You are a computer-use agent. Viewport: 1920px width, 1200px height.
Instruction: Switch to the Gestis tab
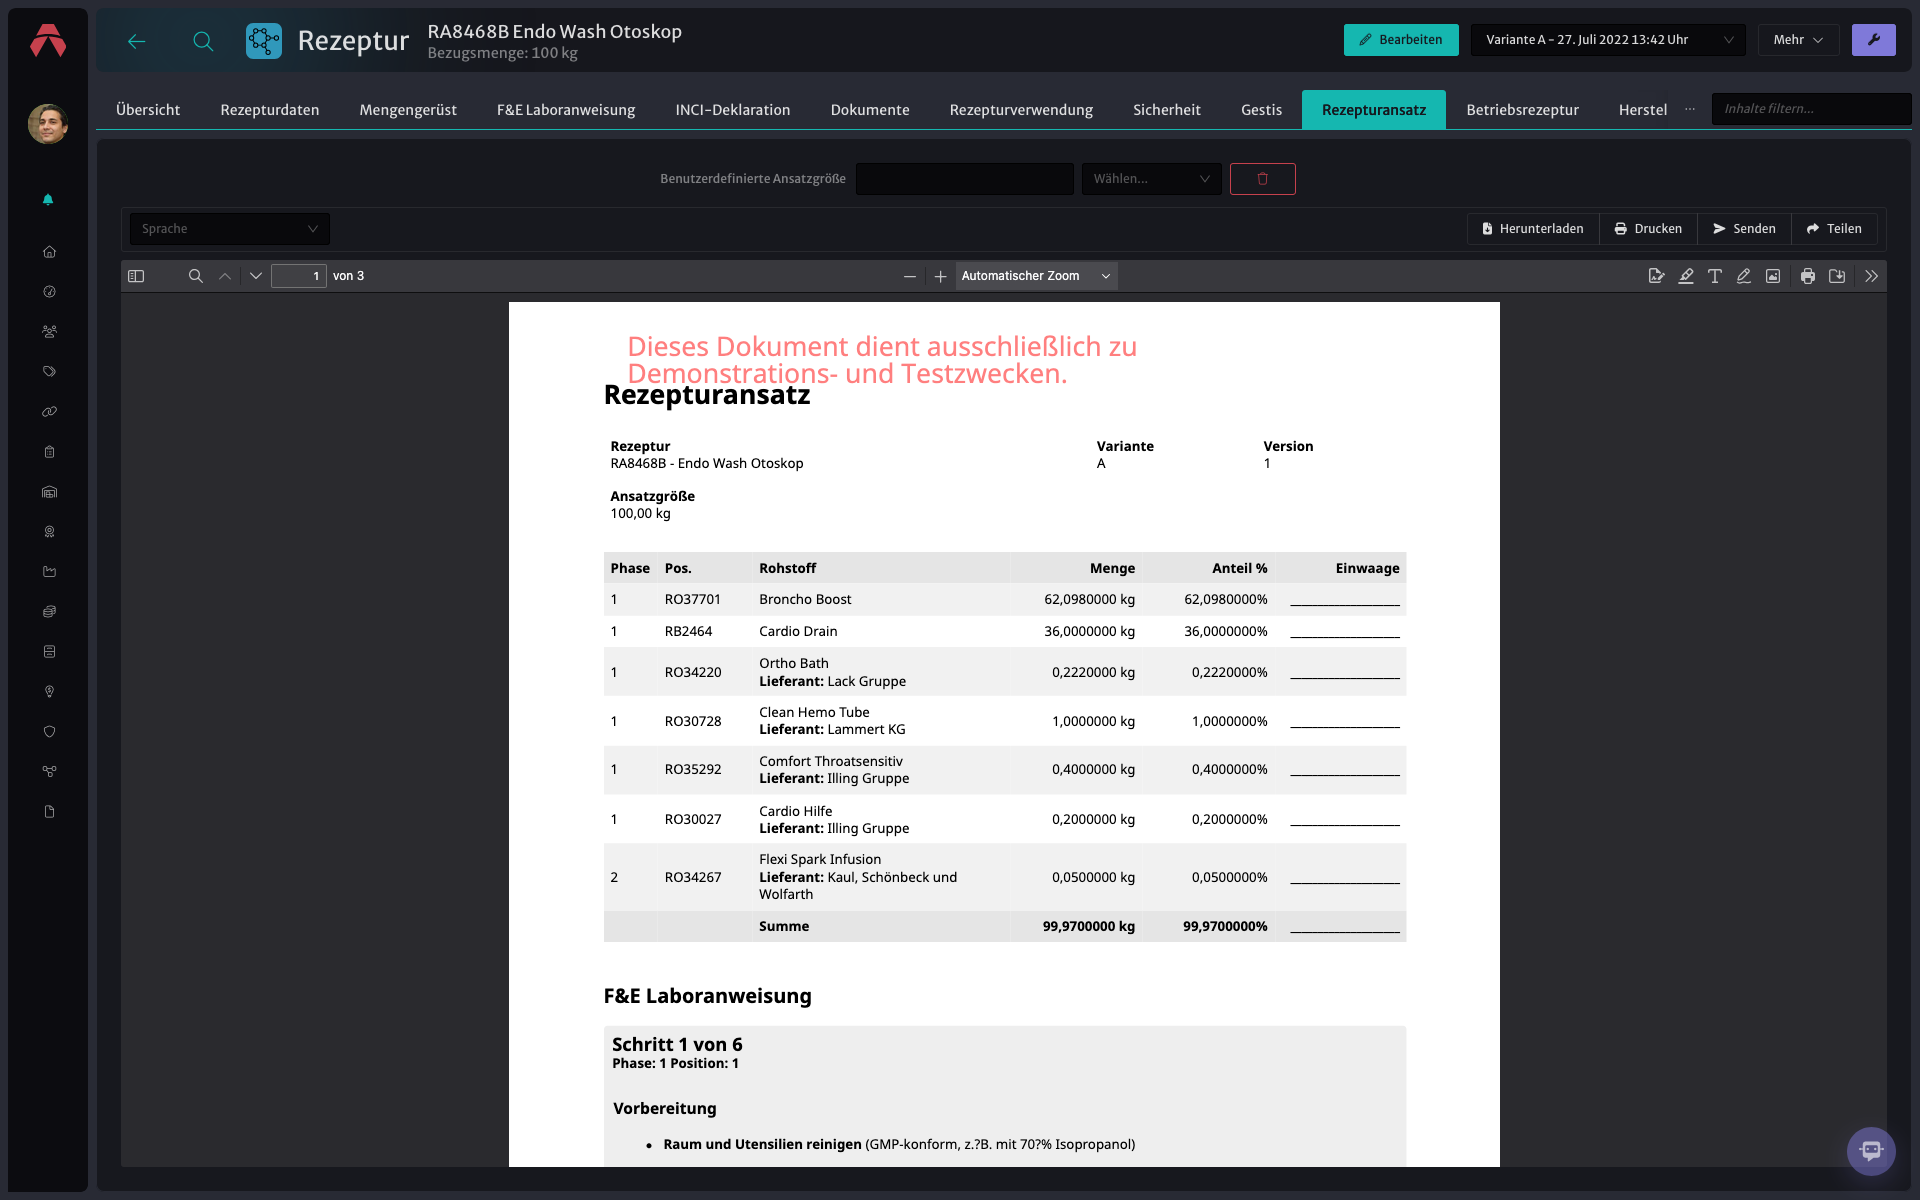(1261, 110)
